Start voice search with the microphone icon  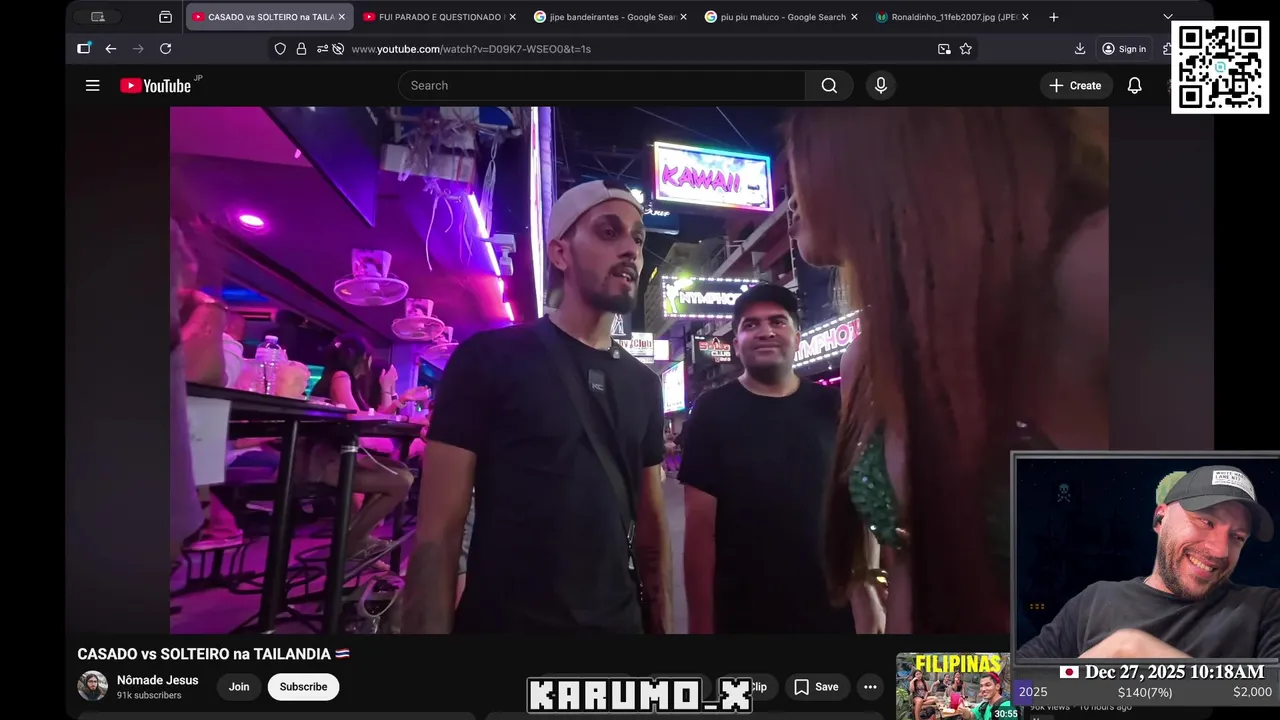coord(881,86)
